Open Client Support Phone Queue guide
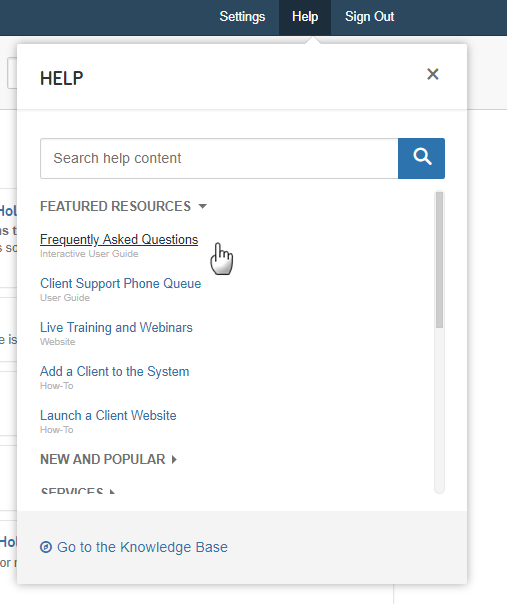 tap(121, 284)
